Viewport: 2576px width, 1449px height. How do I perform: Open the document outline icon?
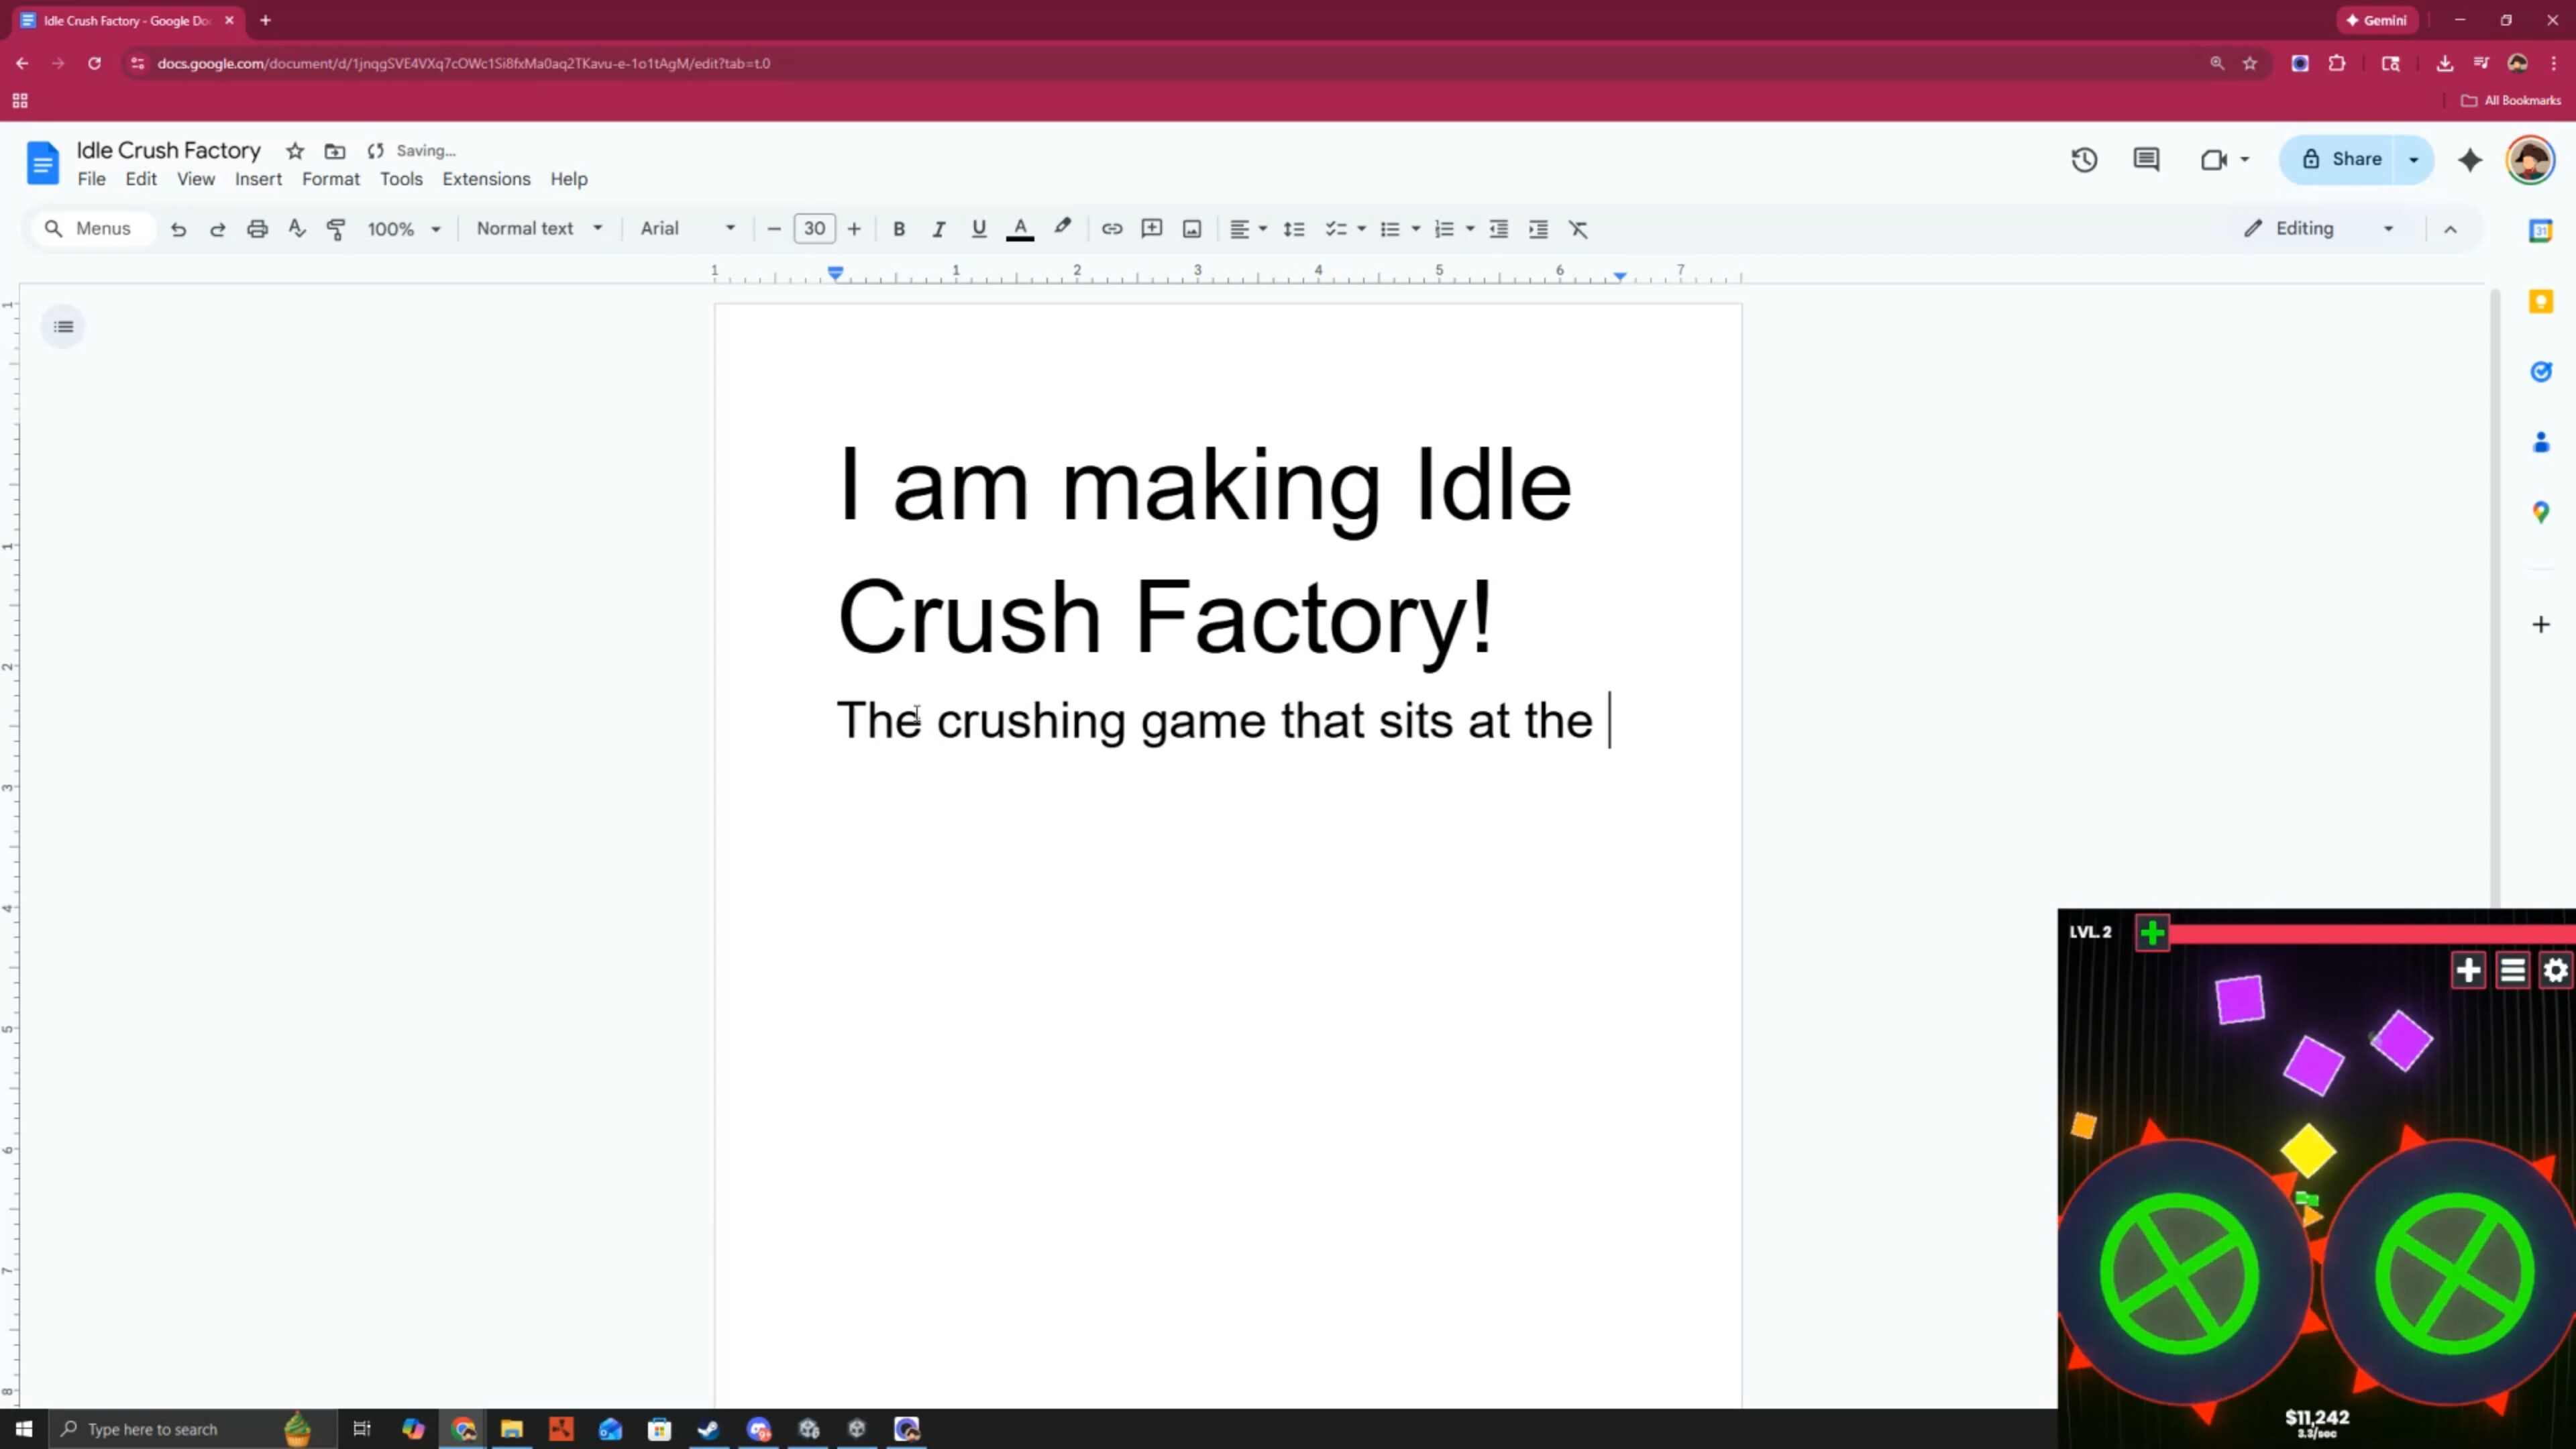tap(63, 326)
